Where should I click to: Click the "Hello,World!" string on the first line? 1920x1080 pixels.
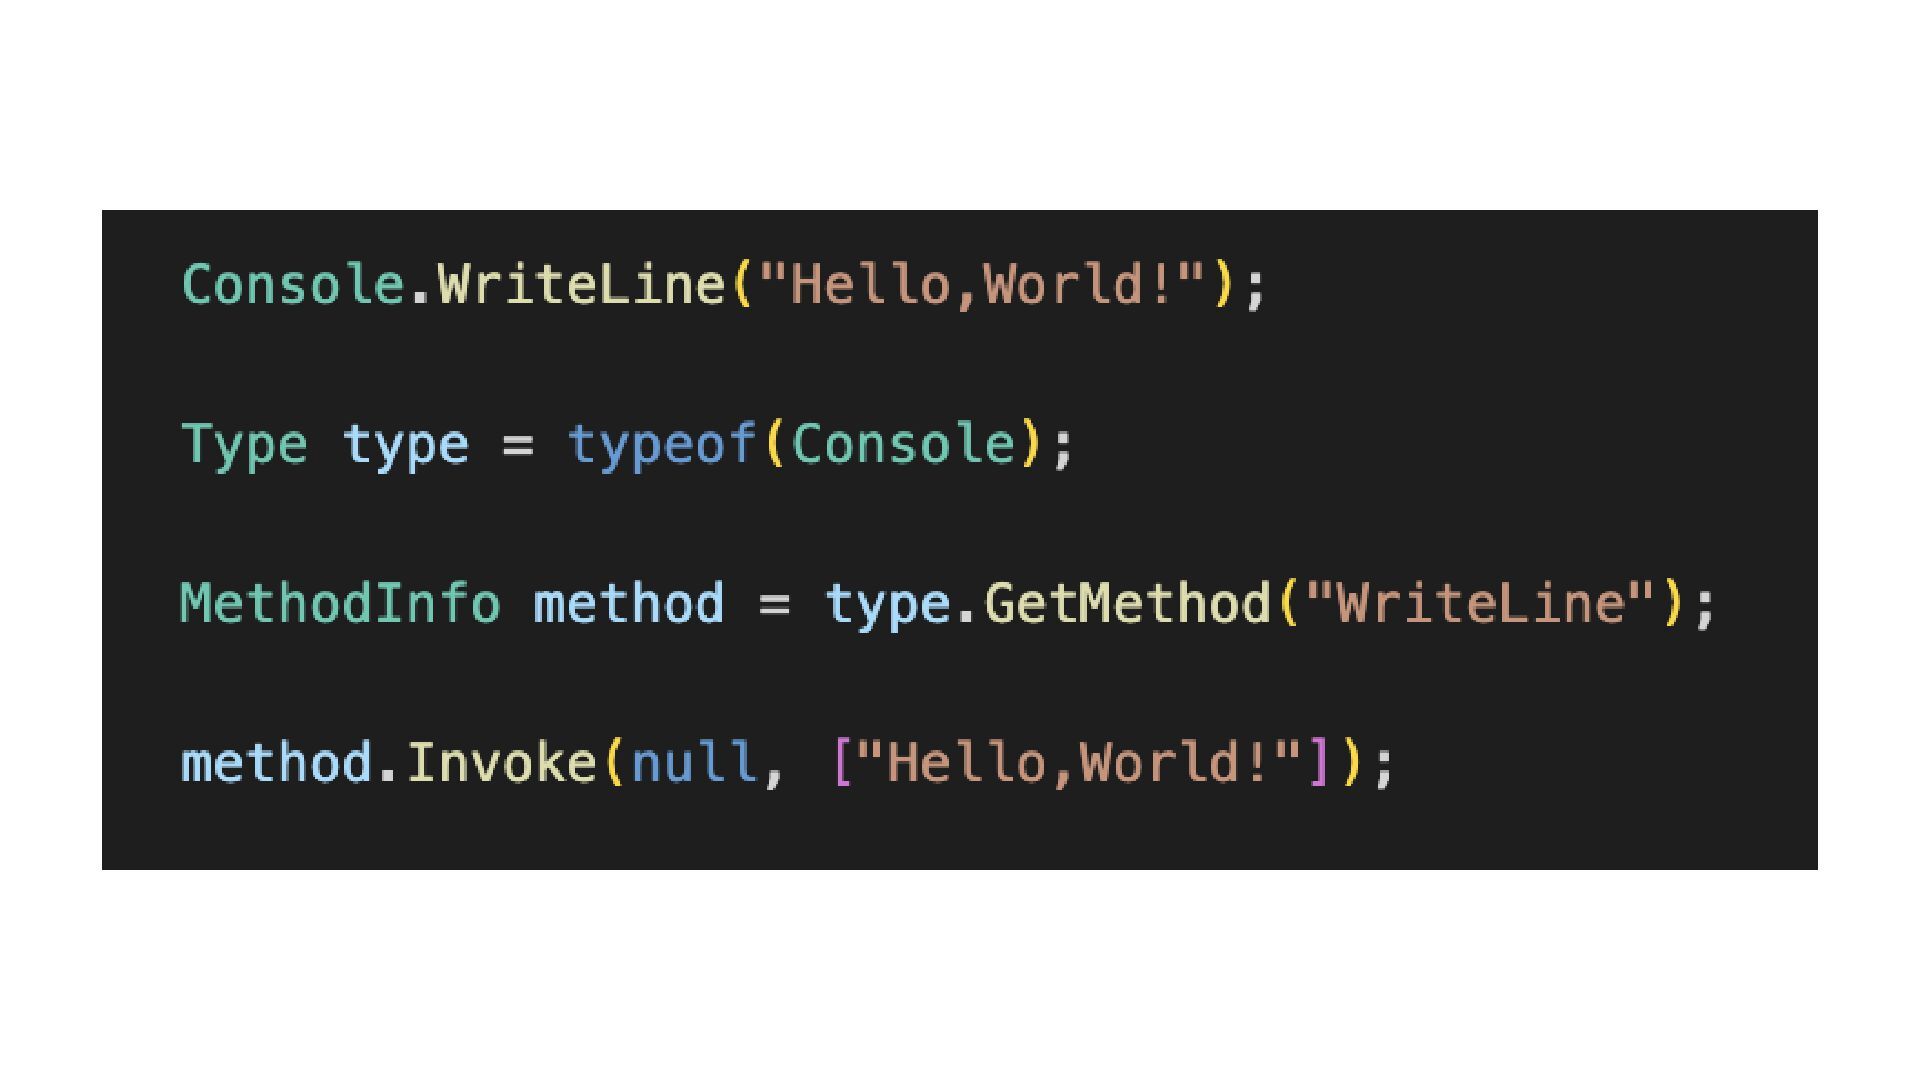(983, 284)
